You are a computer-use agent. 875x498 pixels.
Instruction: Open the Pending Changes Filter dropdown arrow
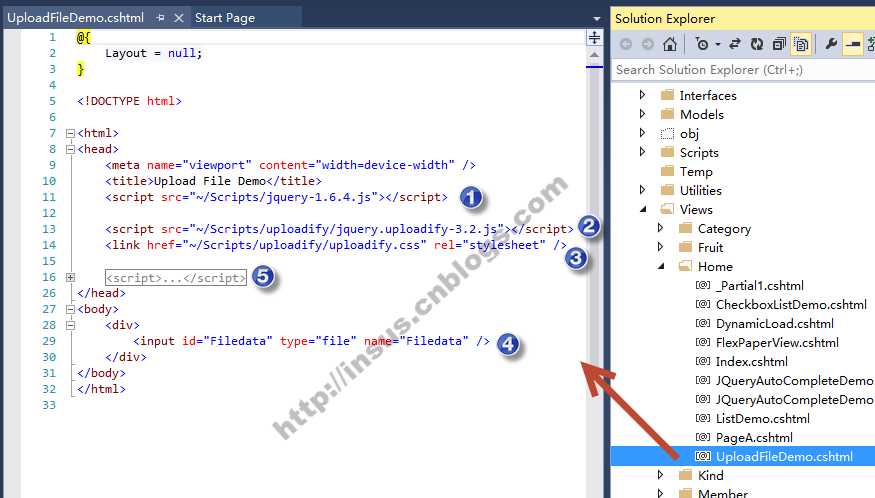718,44
